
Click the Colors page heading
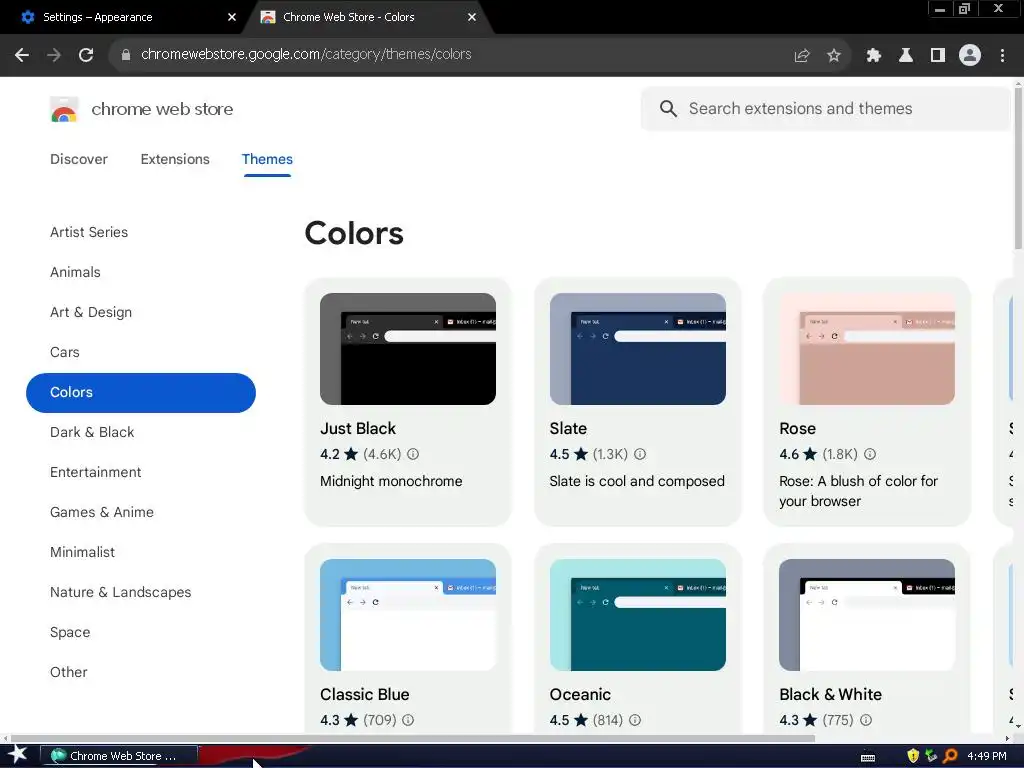(354, 233)
